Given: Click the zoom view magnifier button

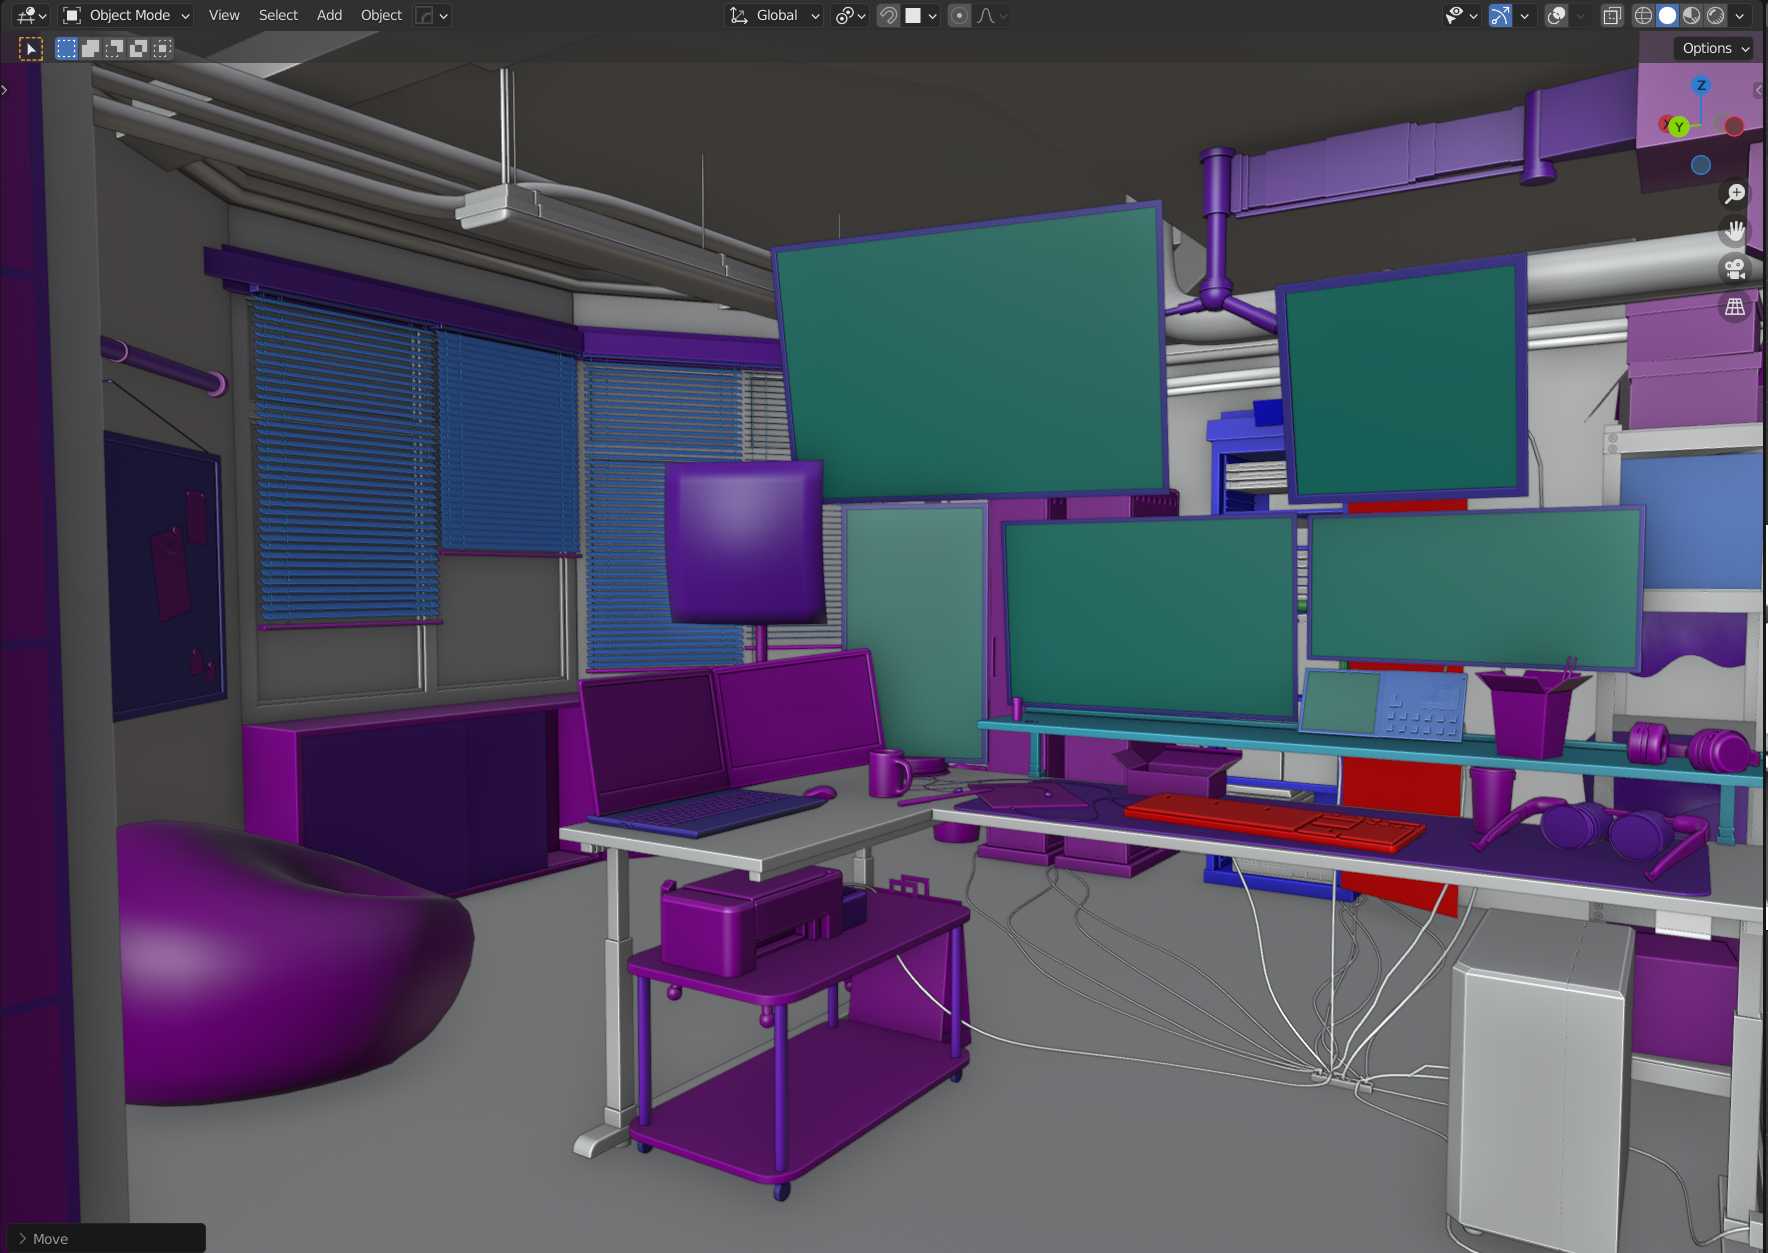Looking at the screenshot, I should click(x=1735, y=194).
